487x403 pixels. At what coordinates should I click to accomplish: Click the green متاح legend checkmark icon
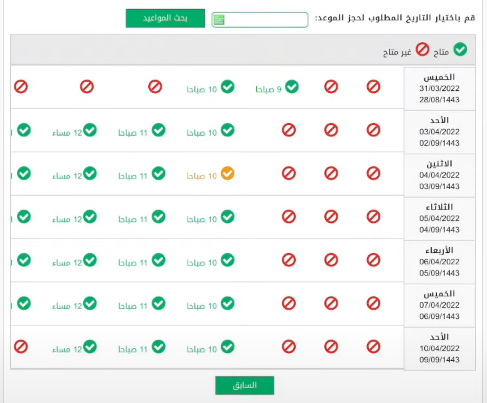click(x=460, y=50)
